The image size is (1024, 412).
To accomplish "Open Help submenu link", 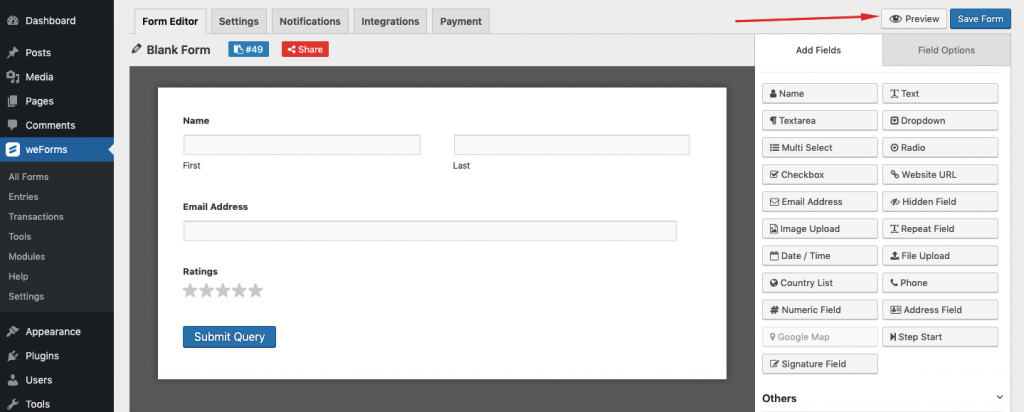I will pyautogui.click(x=18, y=276).
